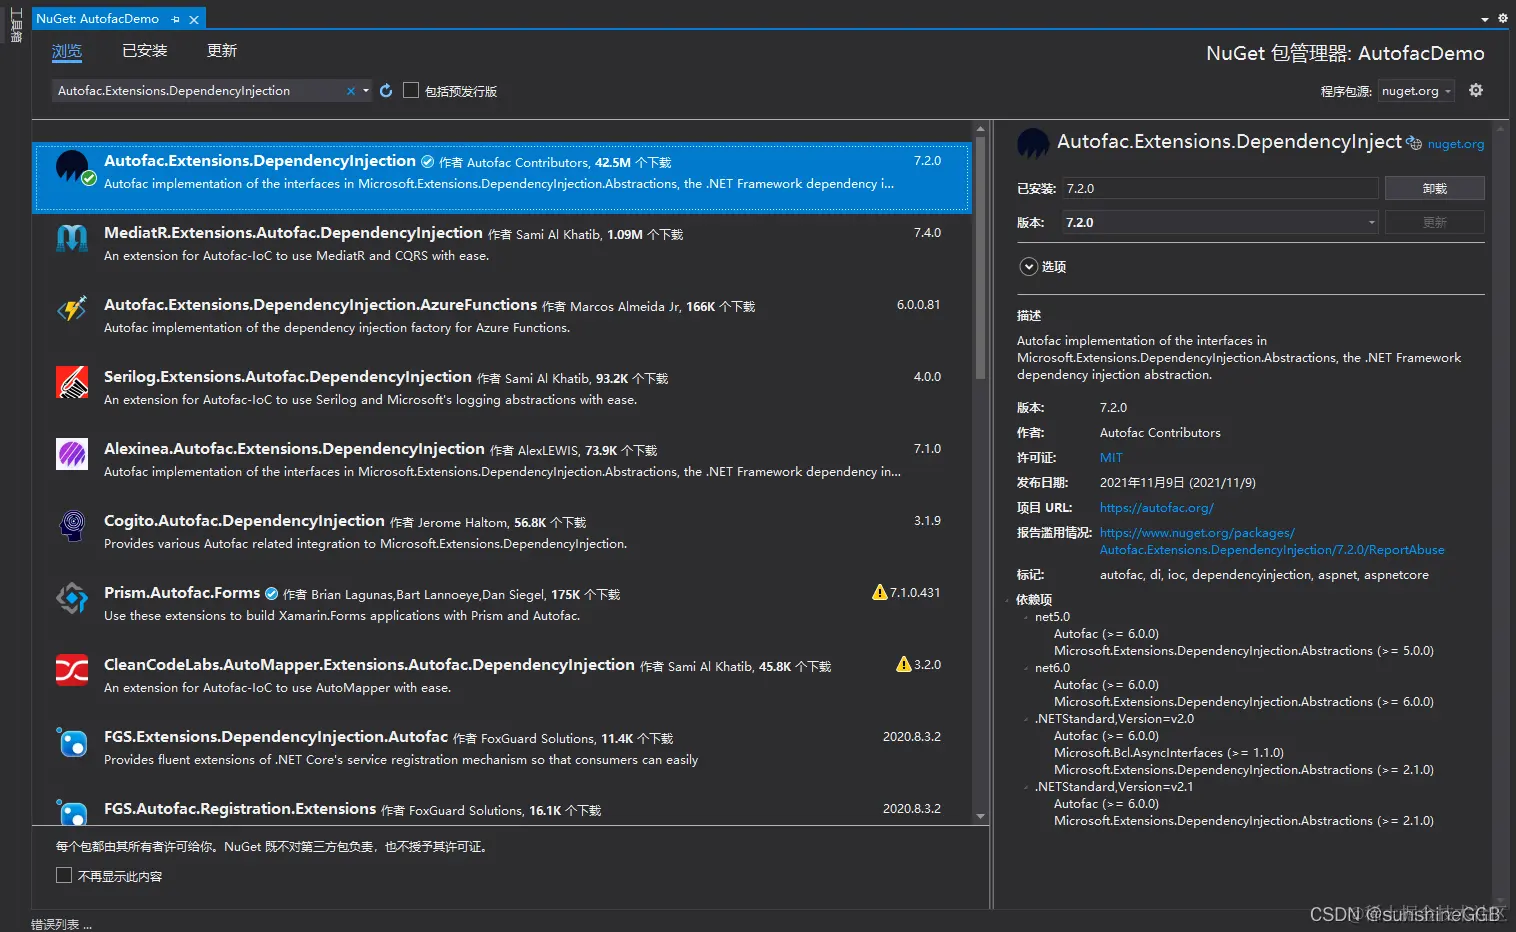Click the FGS.Autofac.Registration.Extensions package icon

72,812
